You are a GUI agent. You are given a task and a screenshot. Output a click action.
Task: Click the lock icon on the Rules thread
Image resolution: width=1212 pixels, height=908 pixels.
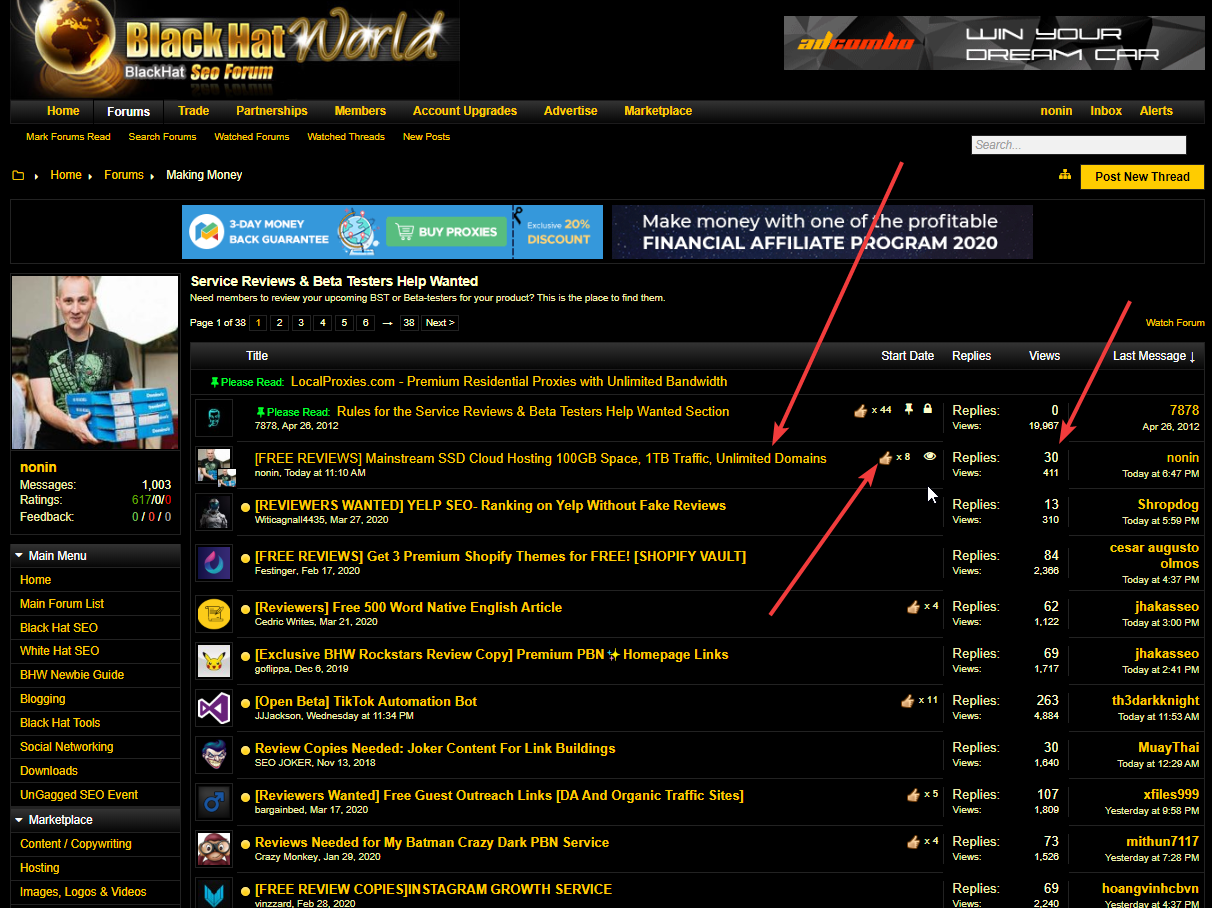coord(928,409)
